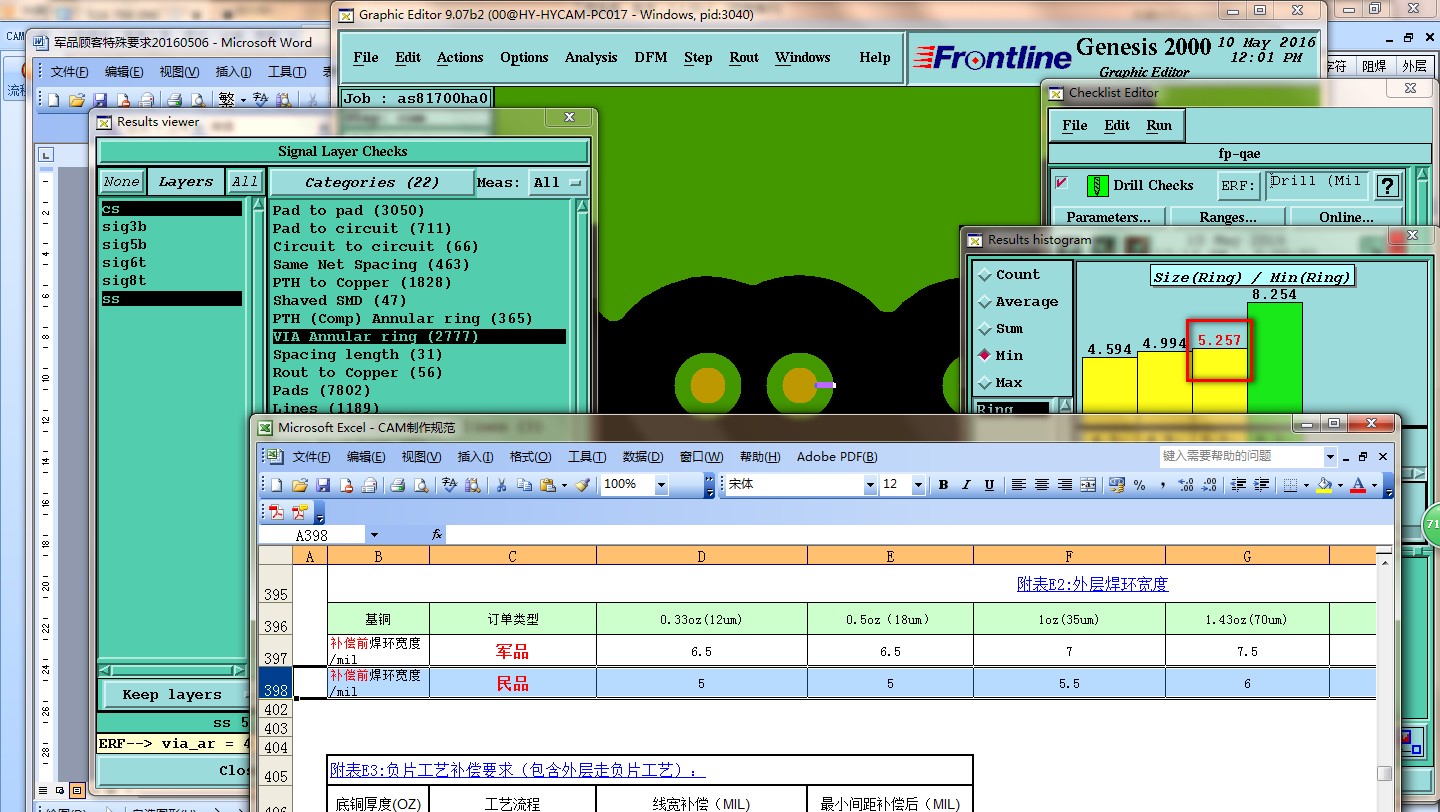The width and height of the screenshot is (1440, 812).
Task: Open the DFM menu in Graphic Editor
Action: [x=651, y=57]
